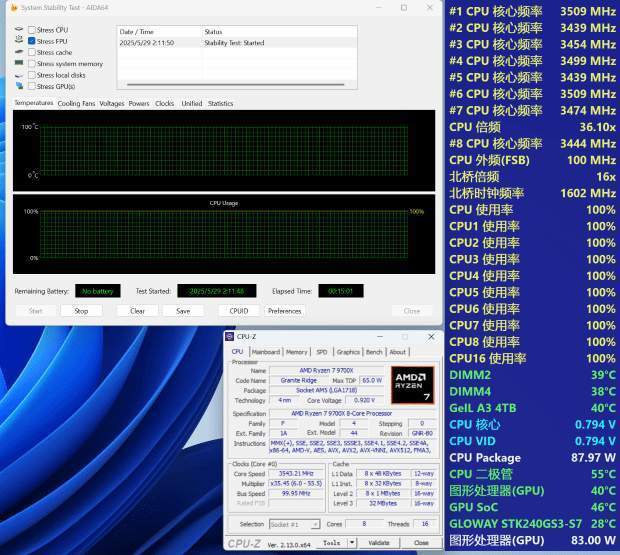
Task: Click the memory icon beside Stress system memory
Action: (18, 63)
